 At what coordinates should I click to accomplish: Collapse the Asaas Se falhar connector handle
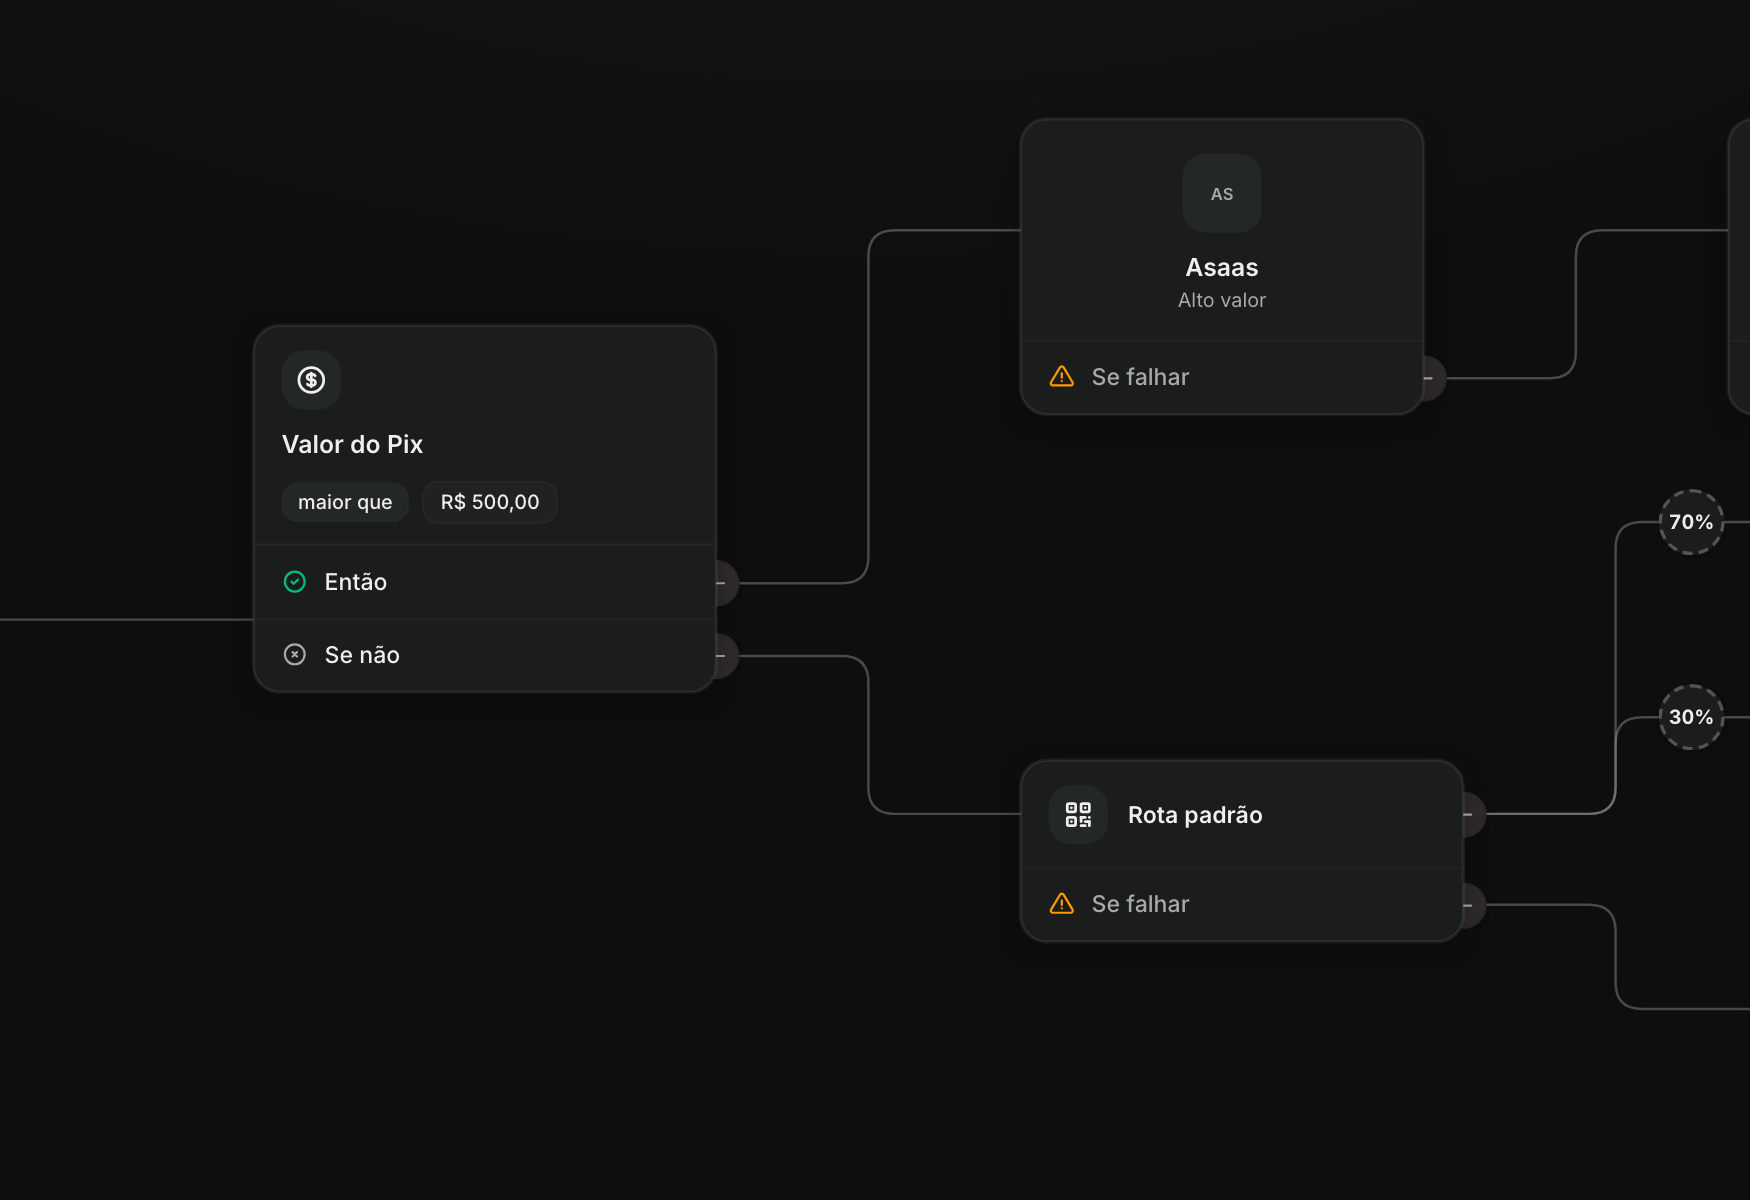point(1434,378)
